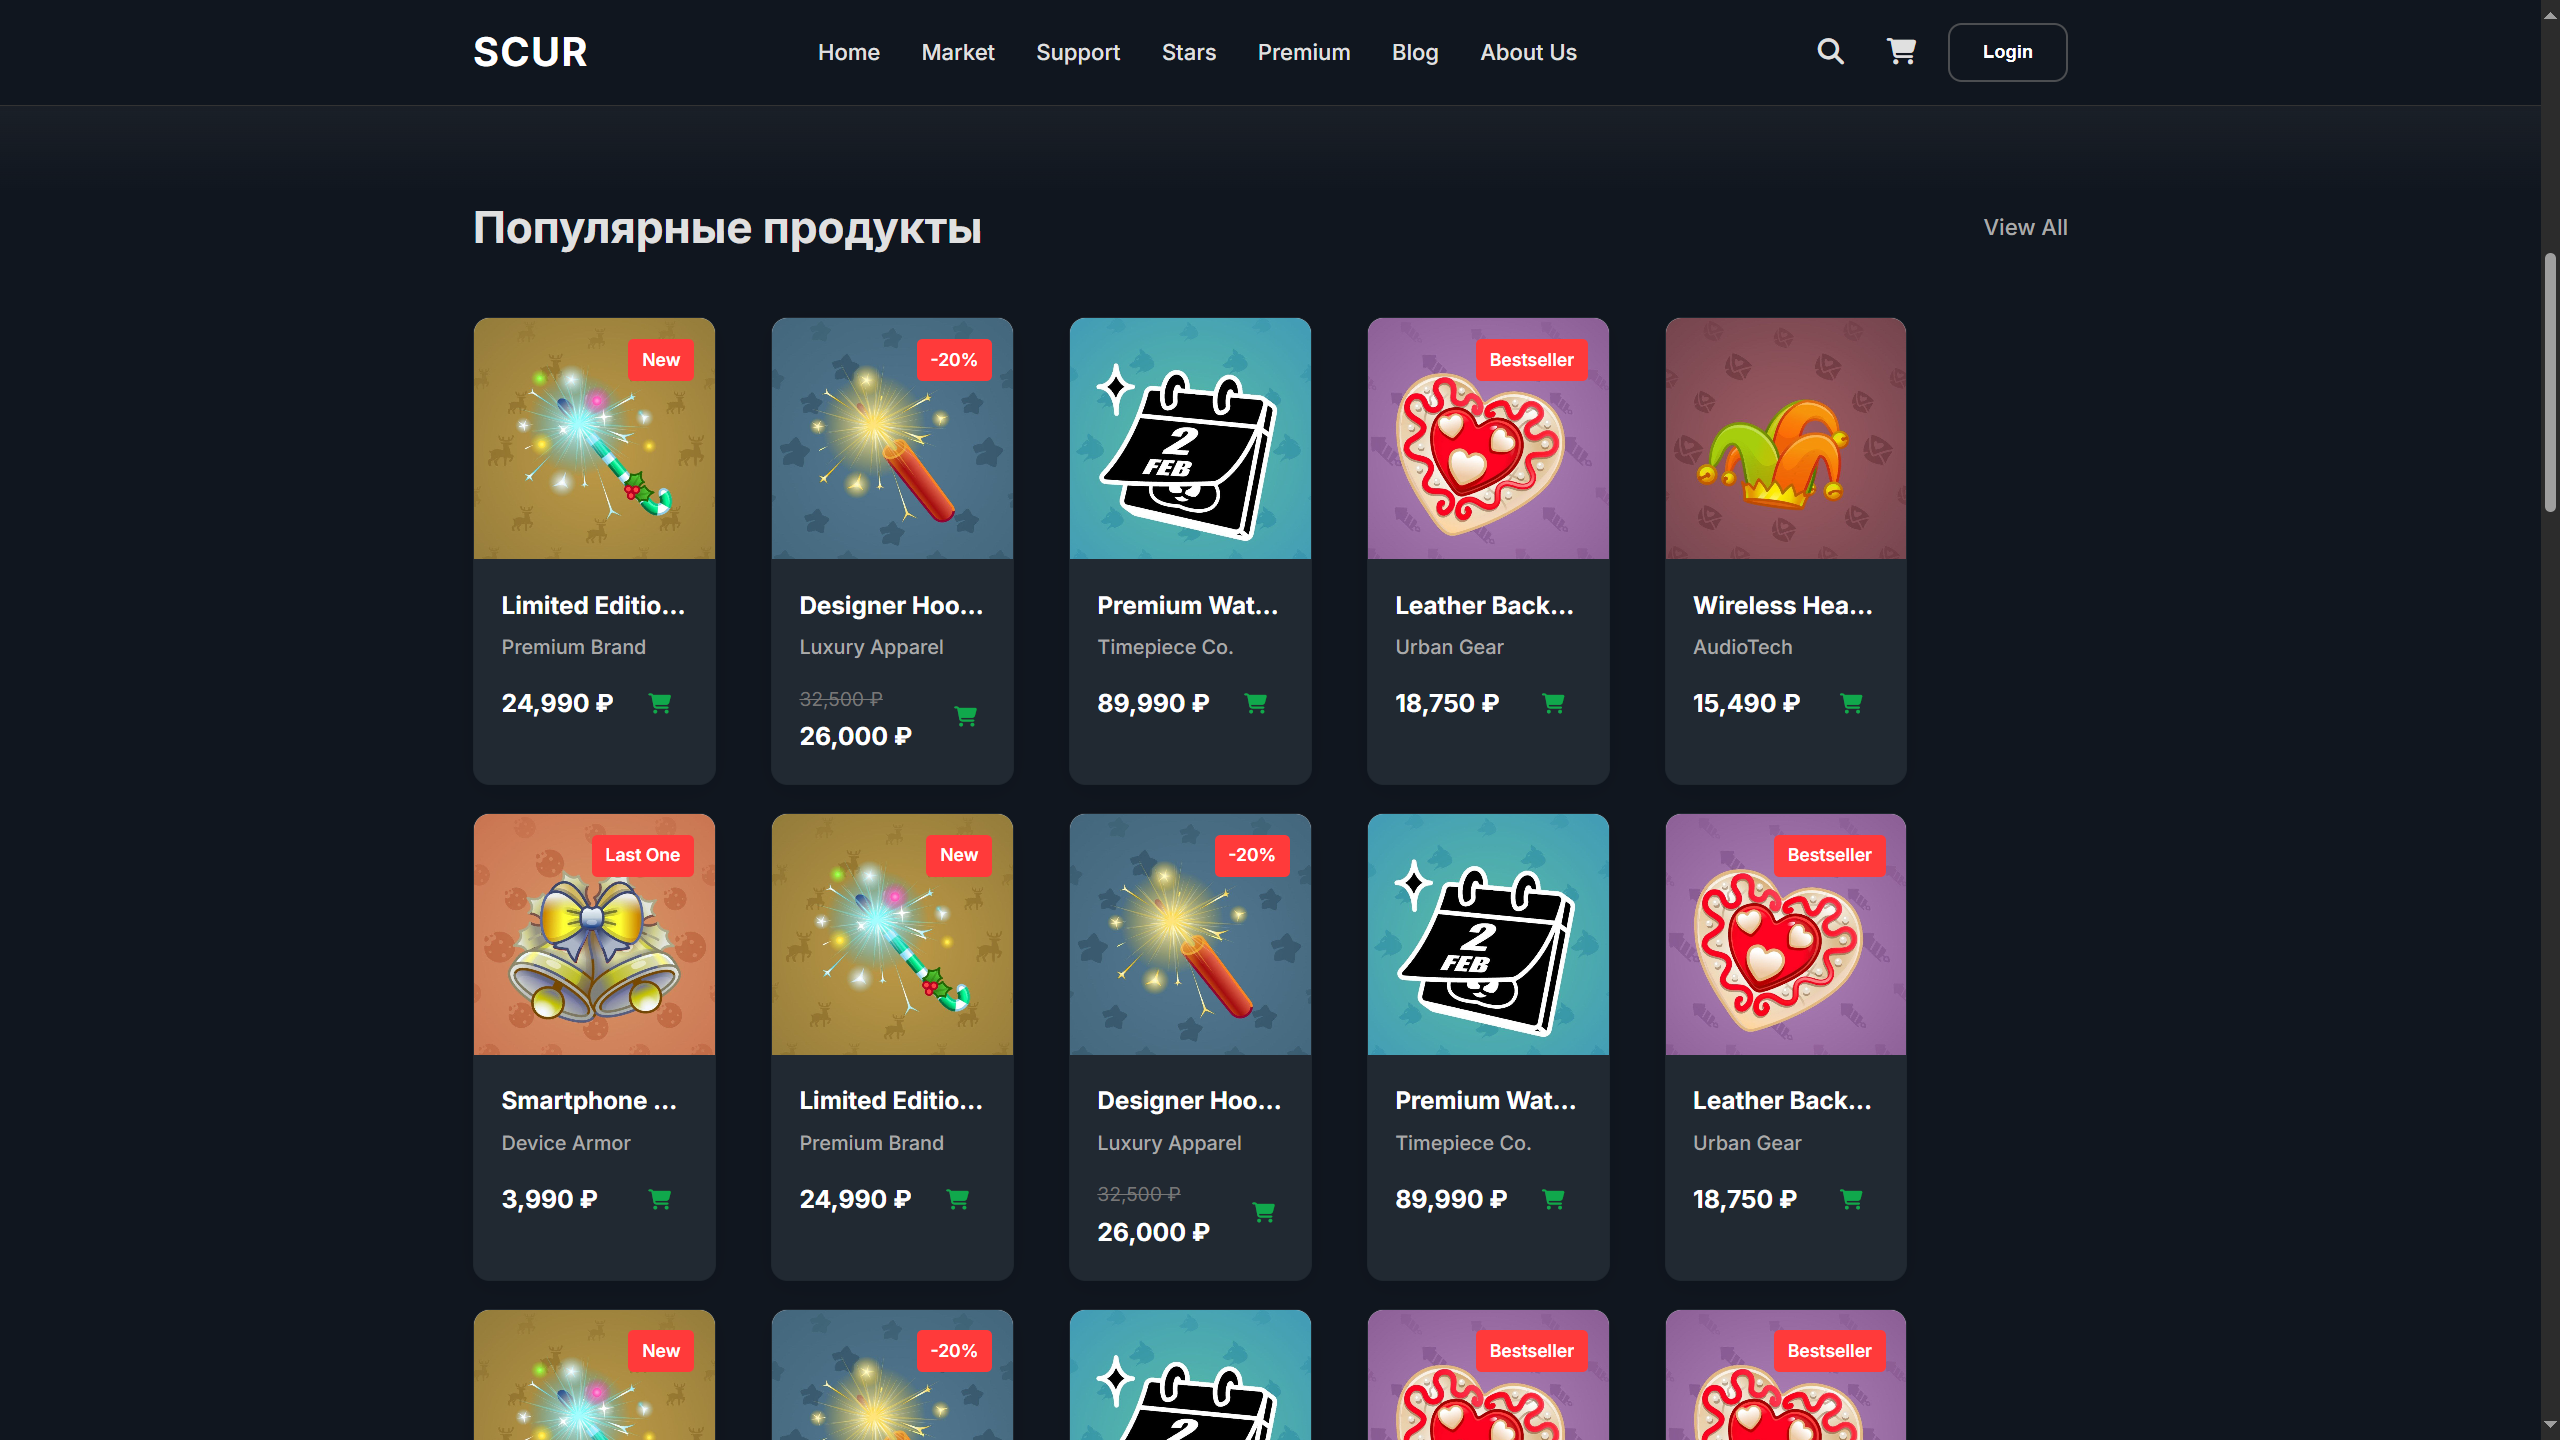Screen dimensions: 2560x1440
Task: Click the Last One badge
Action: pyautogui.click(x=642, y=855)
